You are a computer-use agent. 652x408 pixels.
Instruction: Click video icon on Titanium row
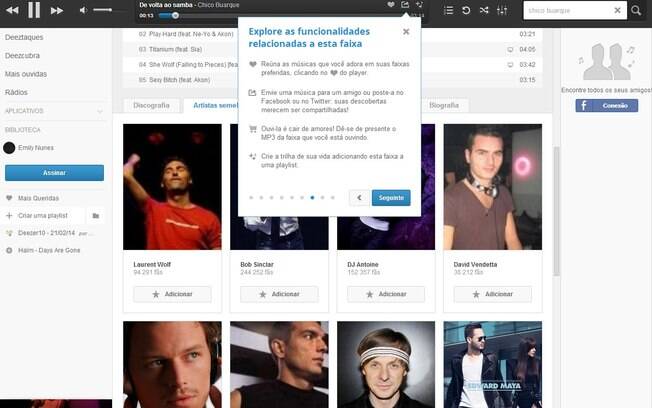(510, 49)
